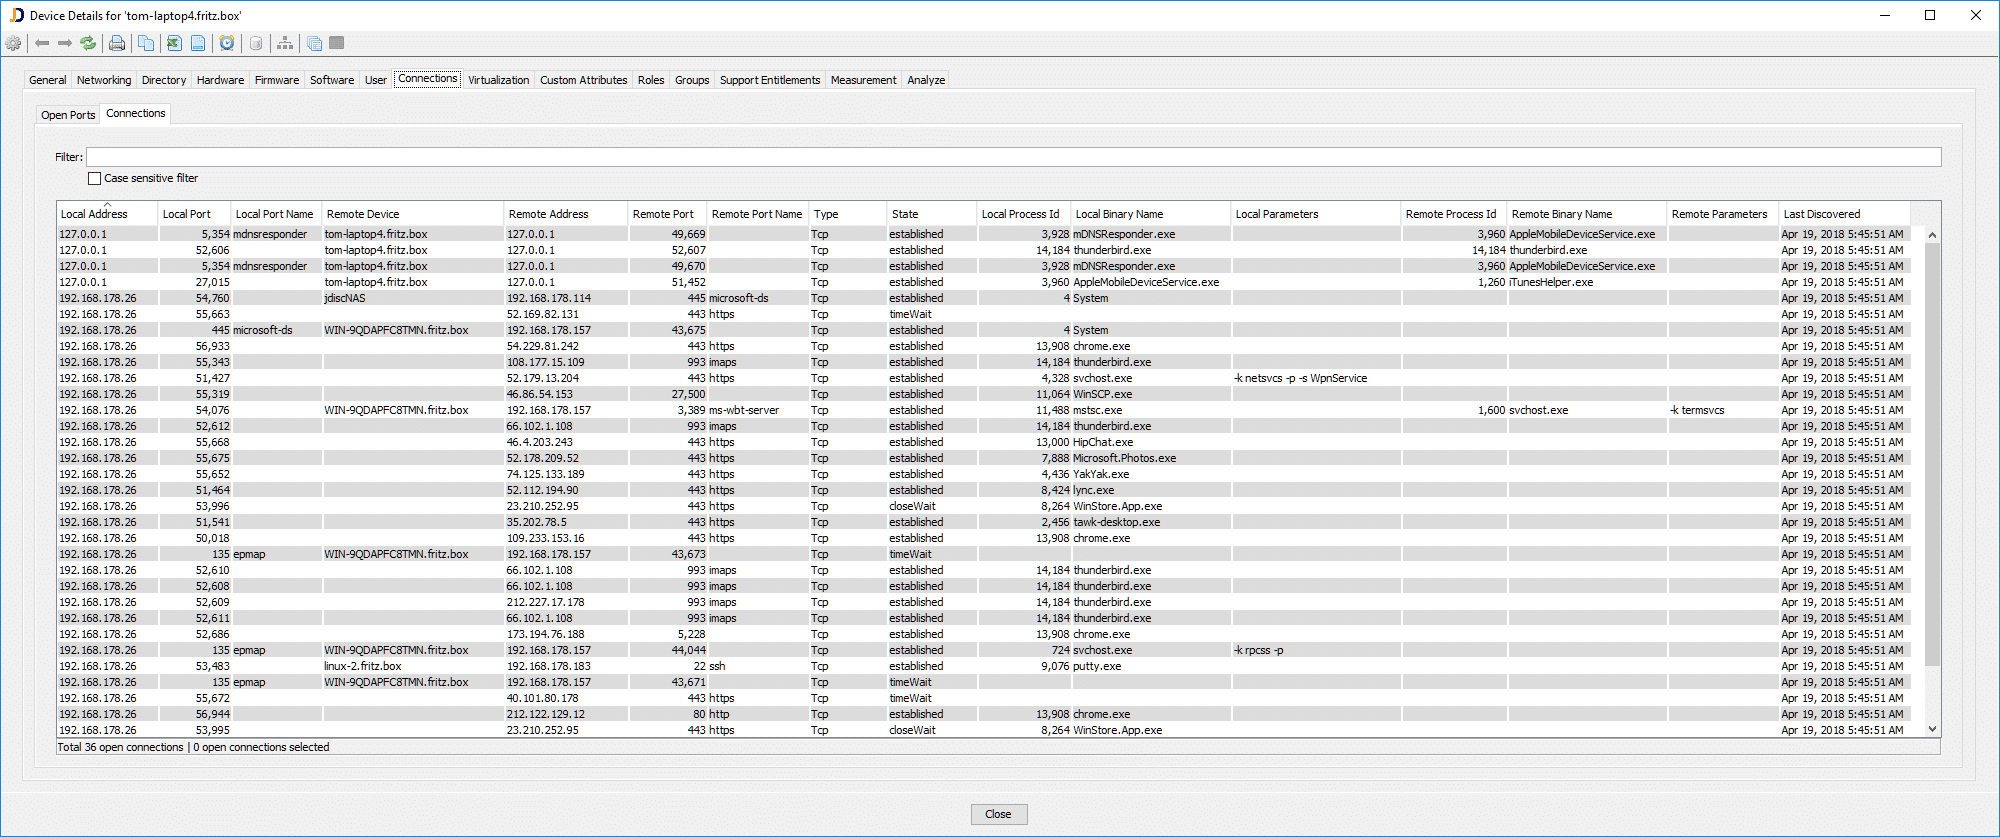Export table with the Excel icon
The width and height of the screenshot is (2000, 837).
pos(174,43)
